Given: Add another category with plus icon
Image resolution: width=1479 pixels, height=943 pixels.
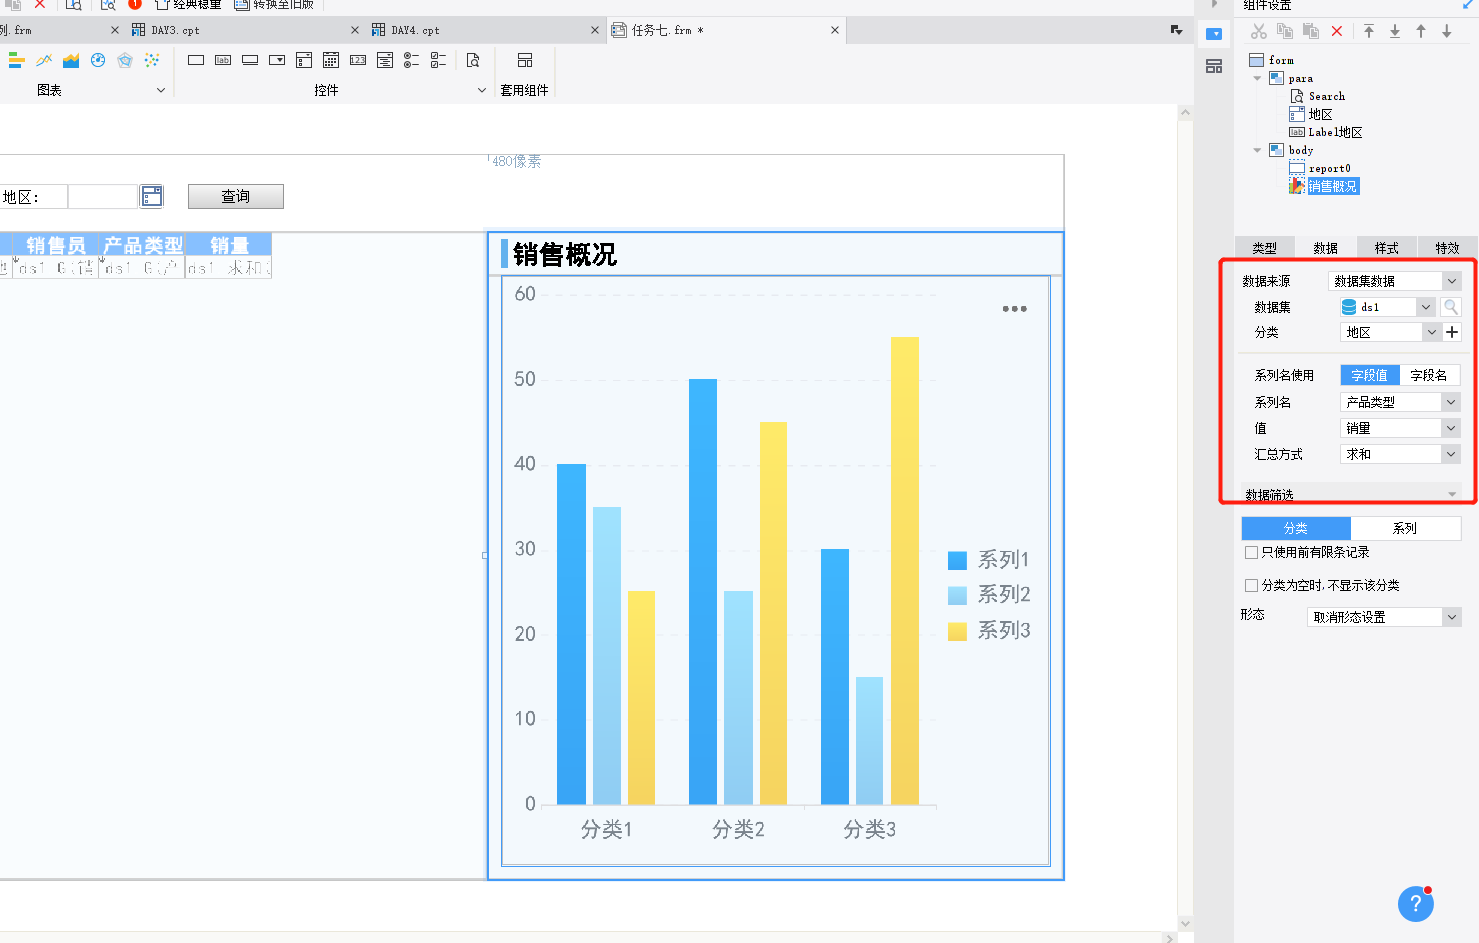Looking at the screenshot, I should click(1452, 332).
